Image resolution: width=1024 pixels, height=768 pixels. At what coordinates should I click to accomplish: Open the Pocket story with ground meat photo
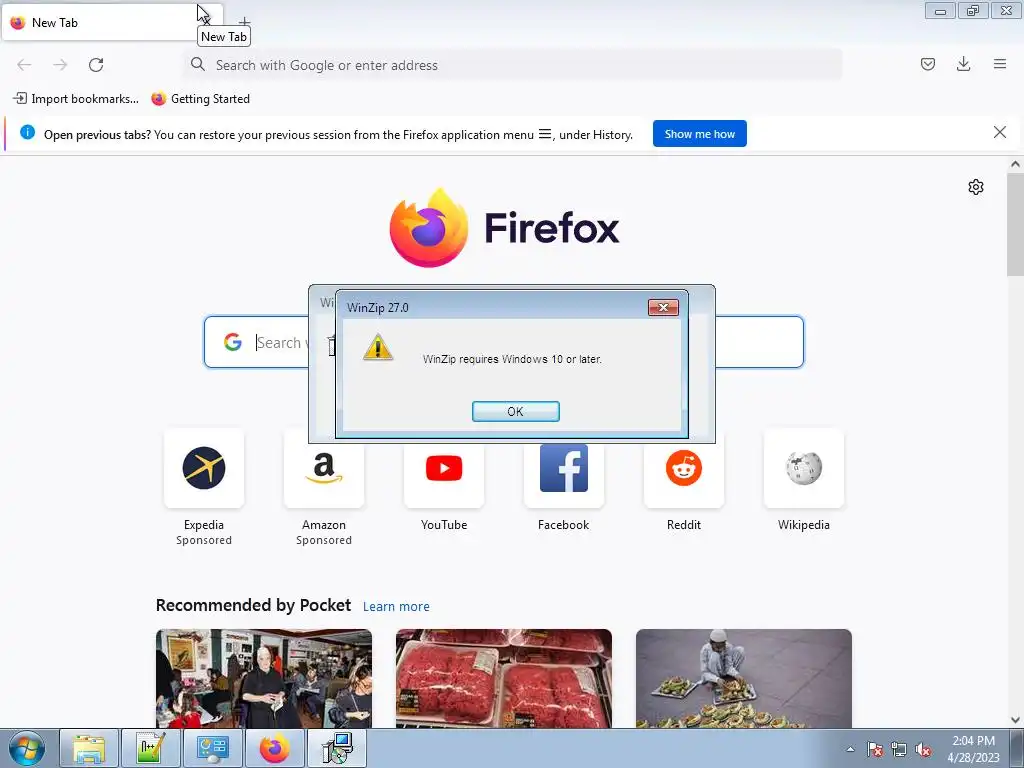pyautogui.click(x=504, y=678)
